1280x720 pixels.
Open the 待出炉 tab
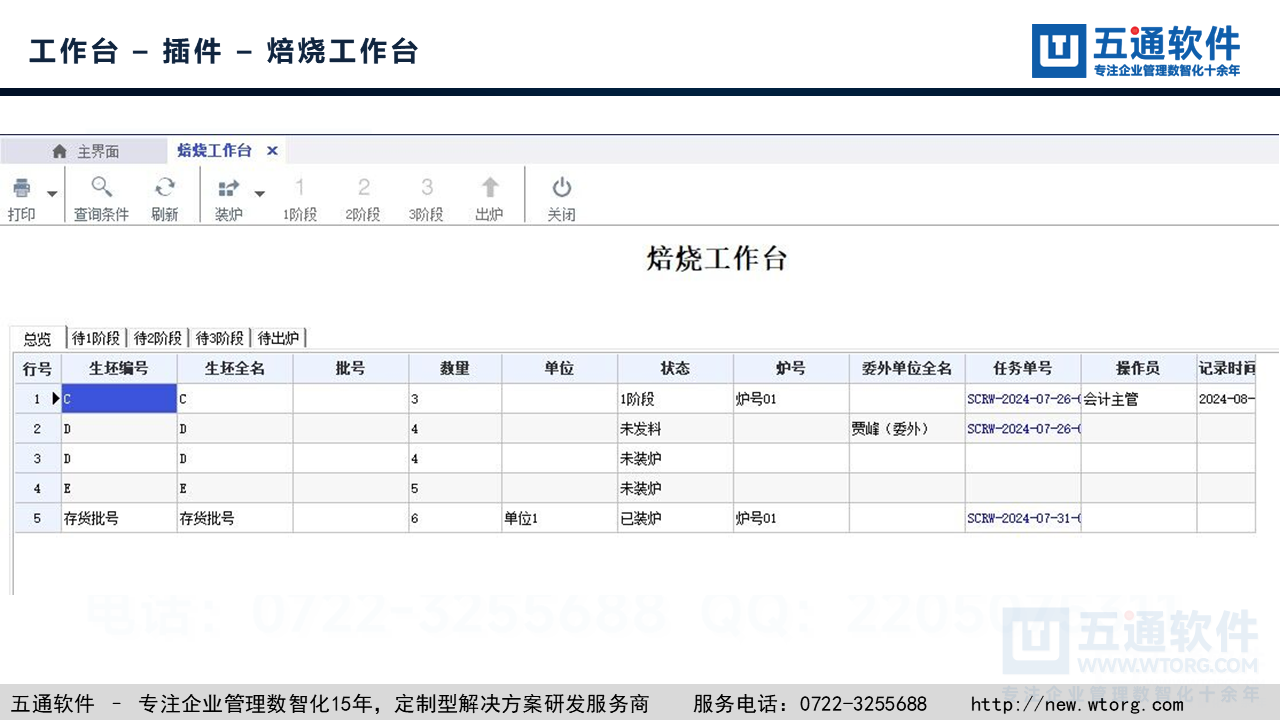pos(278,338)
